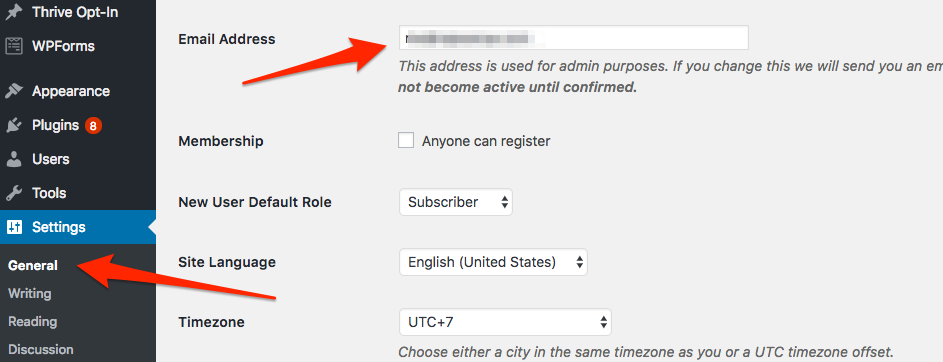Click the Plugins plug icon
The height and width of the screenshot is (362, 943).
point(14,125)
